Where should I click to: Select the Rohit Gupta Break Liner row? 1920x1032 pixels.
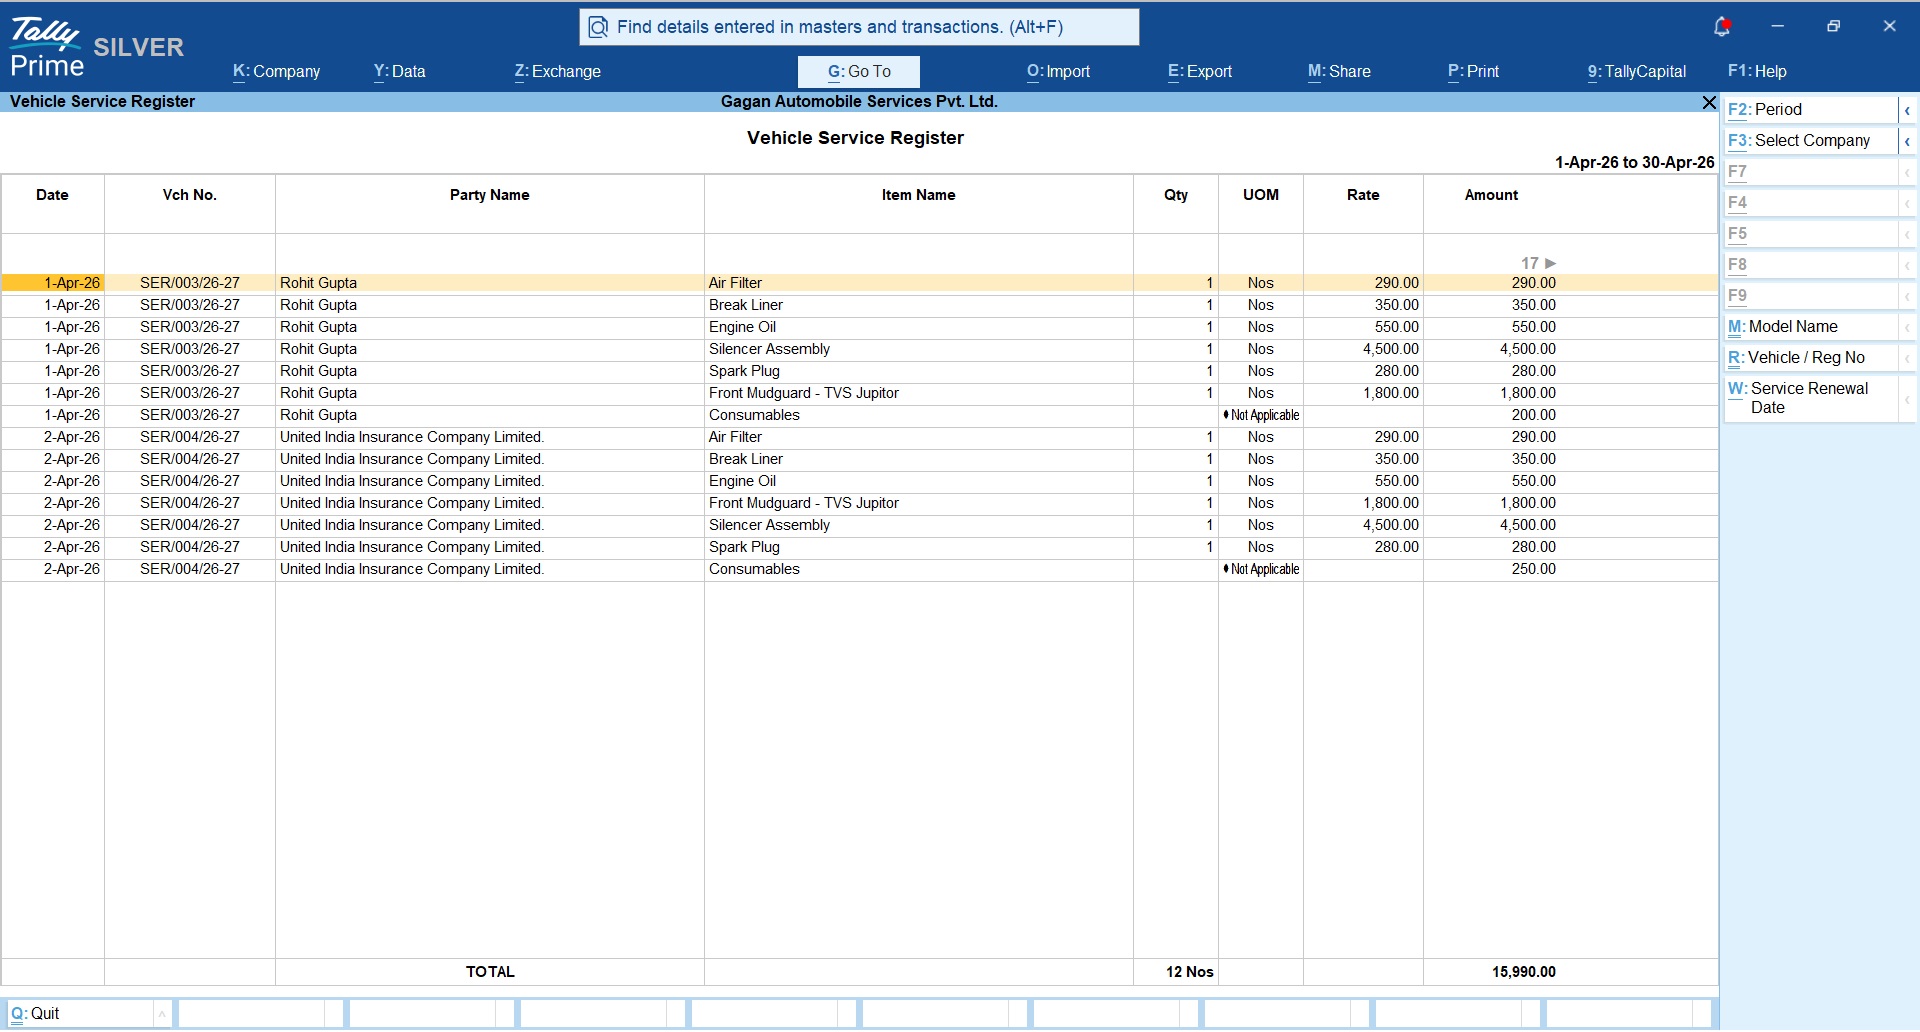(x=859, y=305)
